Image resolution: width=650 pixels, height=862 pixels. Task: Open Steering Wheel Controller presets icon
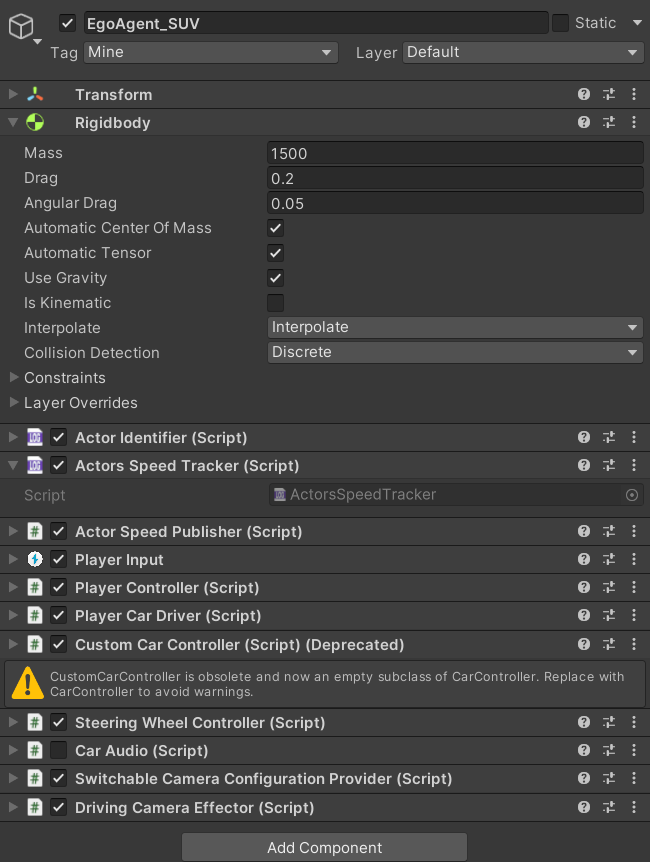click(x=609, y=722)
